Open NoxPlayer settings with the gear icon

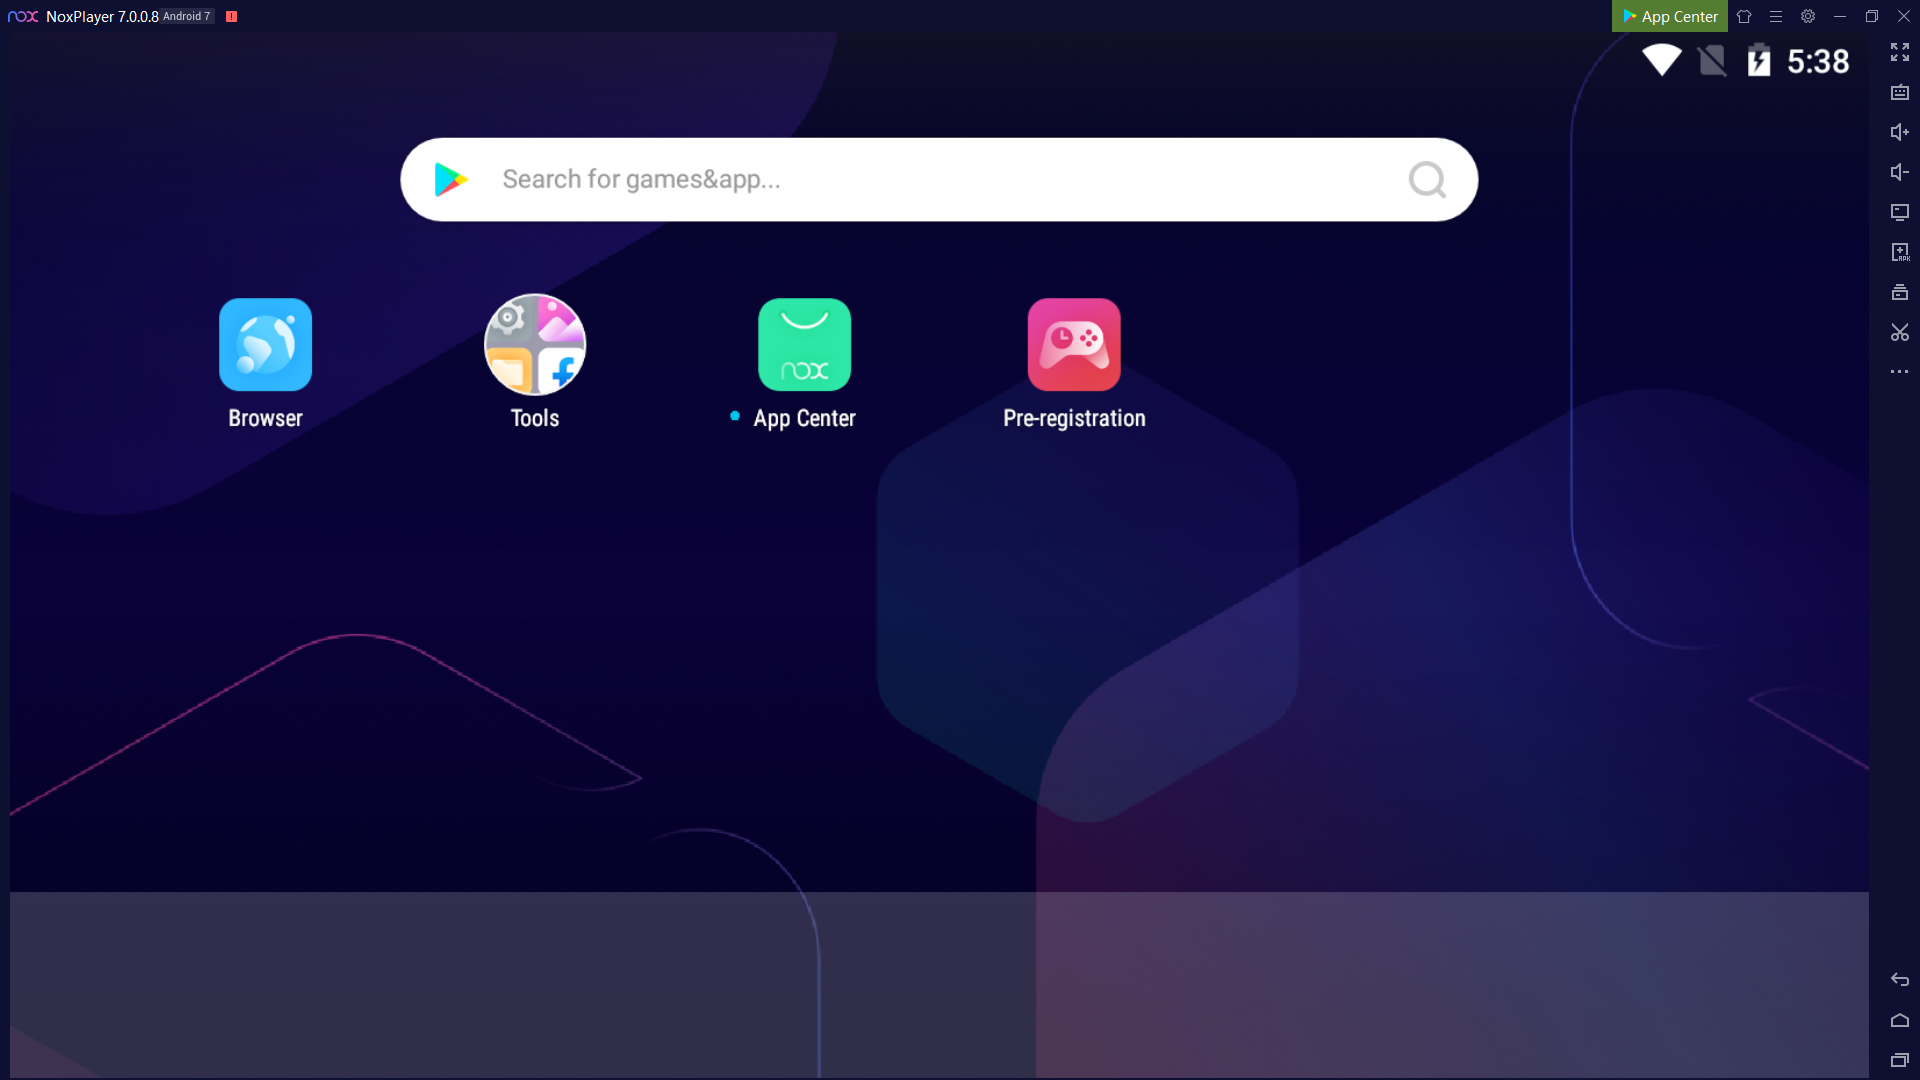(x=1808, y=16)
